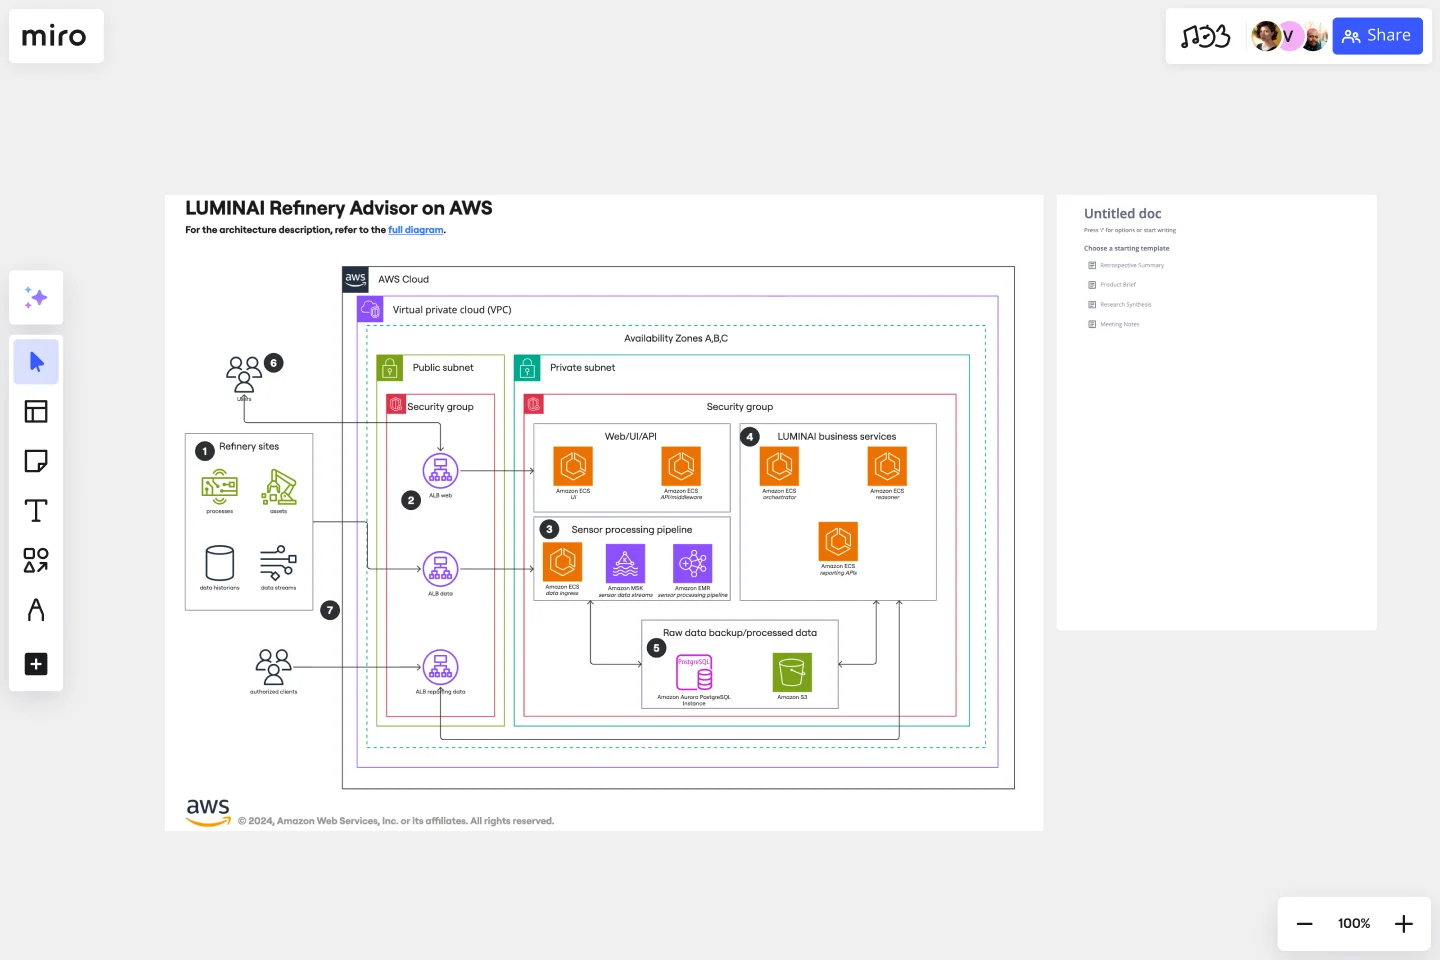This screenshot has height=960, width=1440.
Task: Select the Private subnet lock icon
Action: (527, 368)
